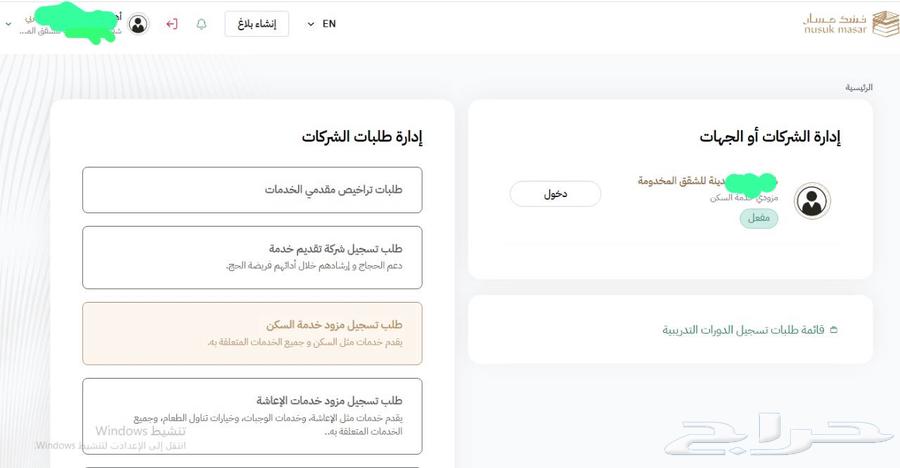Open the EN language dropdown
The image size is (900, 468).
pyautogui.click(x=321, y=24)
